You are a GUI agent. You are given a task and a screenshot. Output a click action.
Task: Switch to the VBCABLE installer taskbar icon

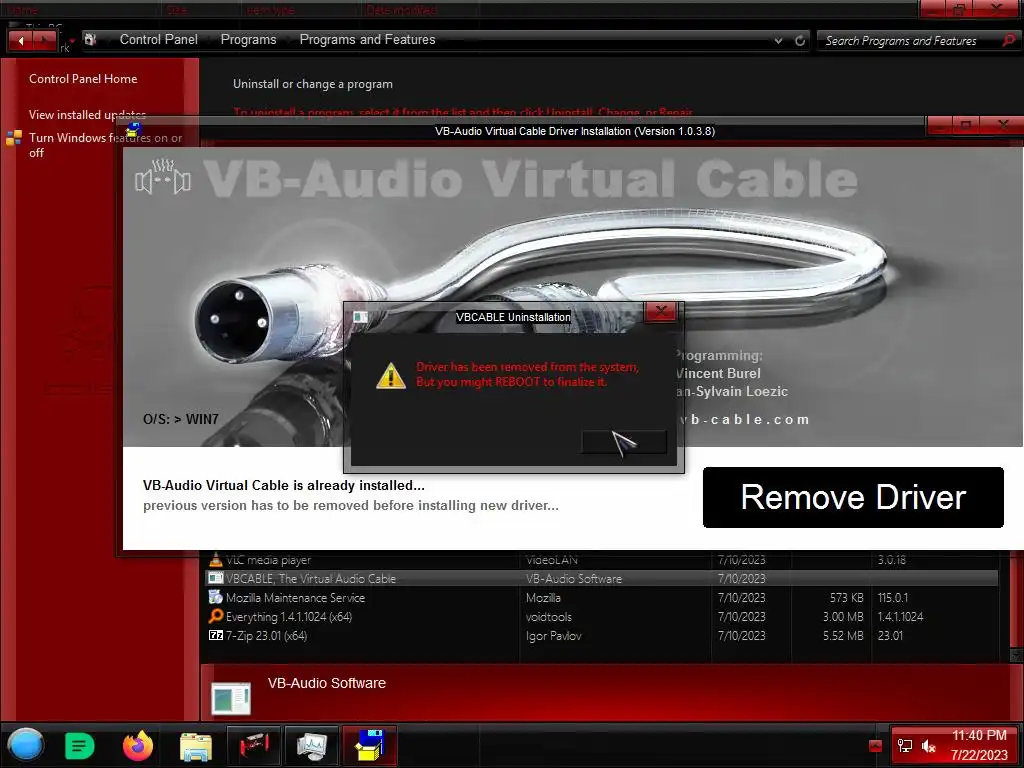[370, 746]
